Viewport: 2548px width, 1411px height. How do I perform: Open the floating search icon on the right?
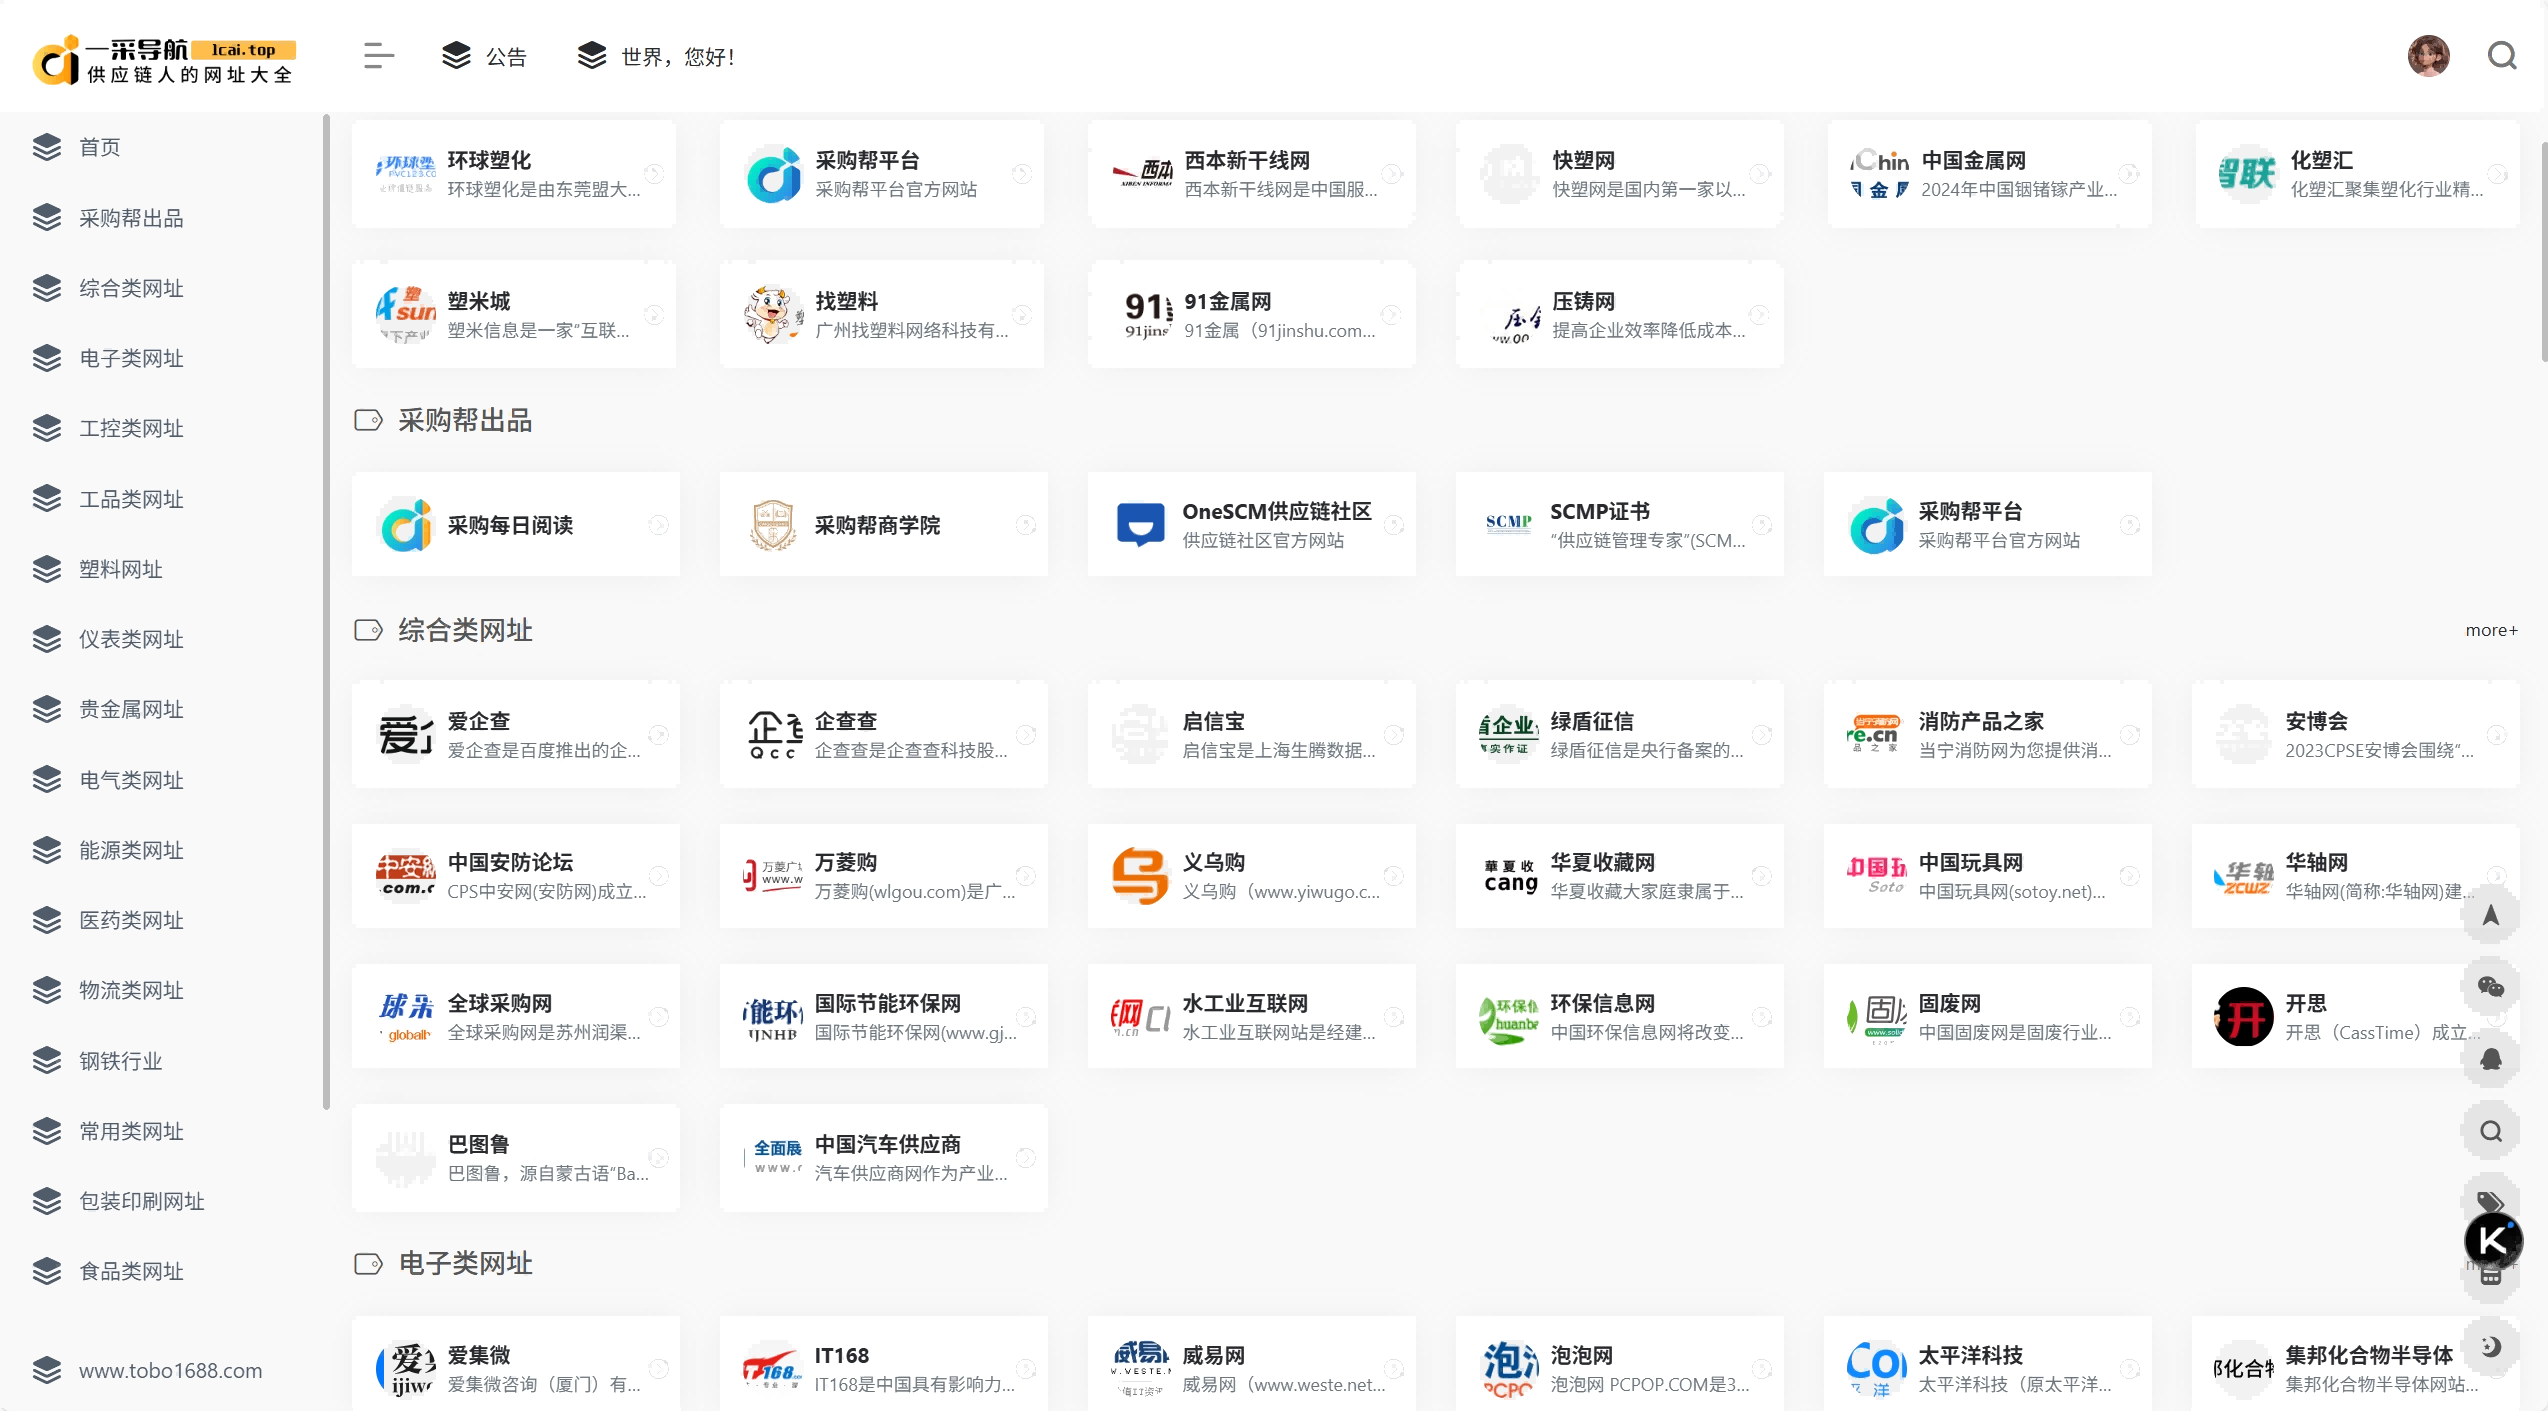tap(2492, 1130)
